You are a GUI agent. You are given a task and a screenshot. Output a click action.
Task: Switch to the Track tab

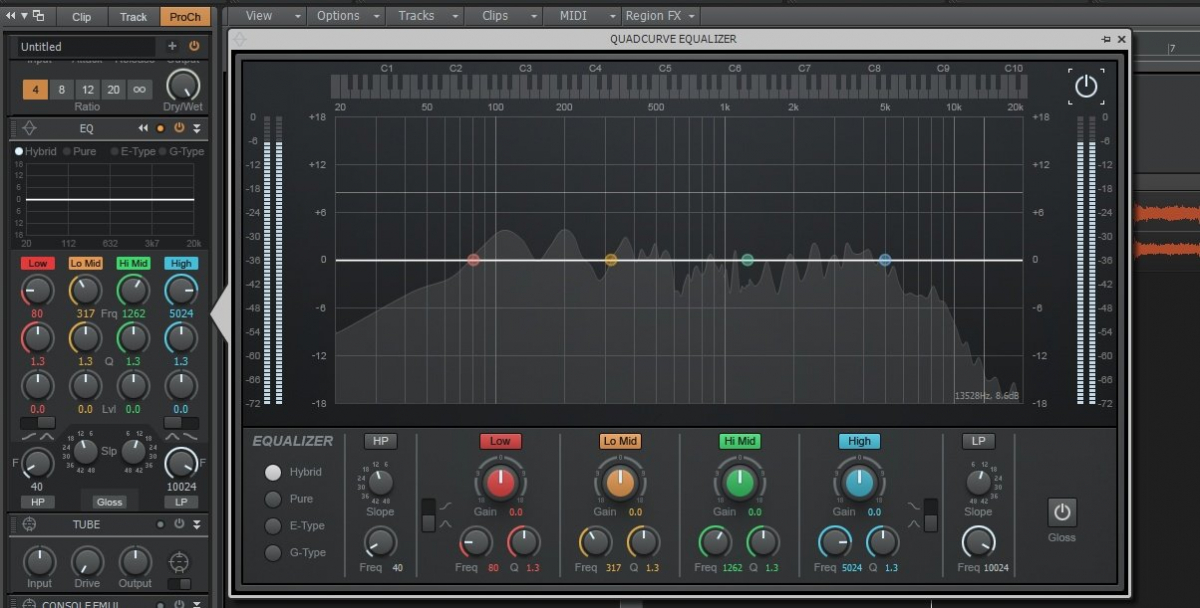tap(133, 17)
